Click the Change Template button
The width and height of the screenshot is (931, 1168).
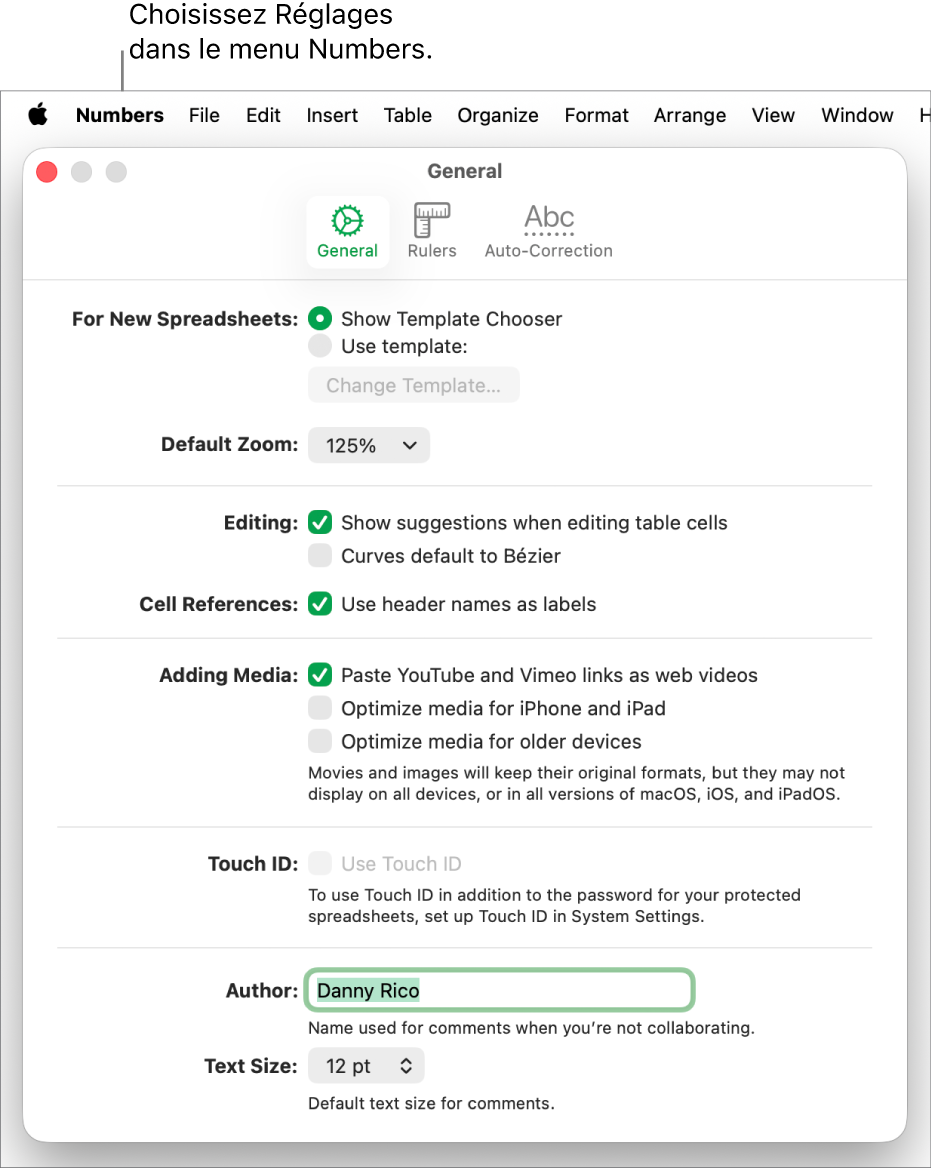click(413, 386)
